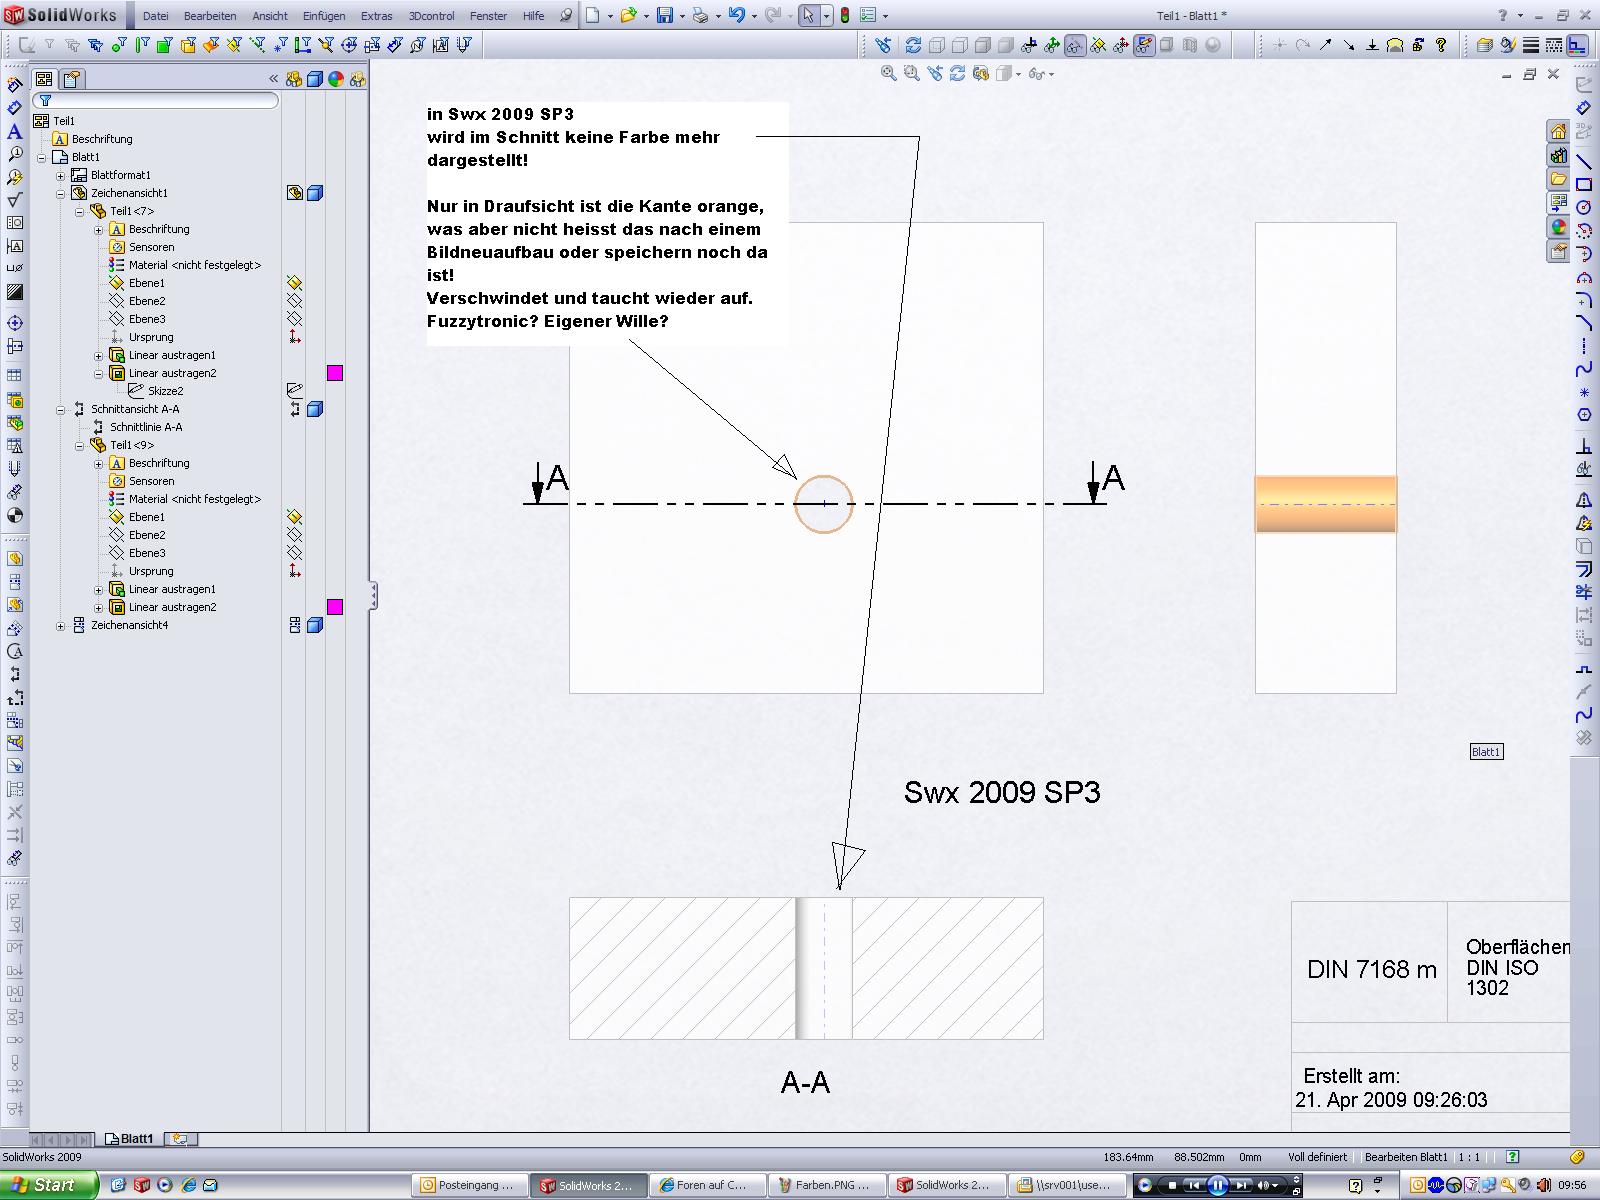The width and height of the screenshot is (1600, 1200).
Task: Select the Balloon tool in the left toolbar
Action: point(14,154)
